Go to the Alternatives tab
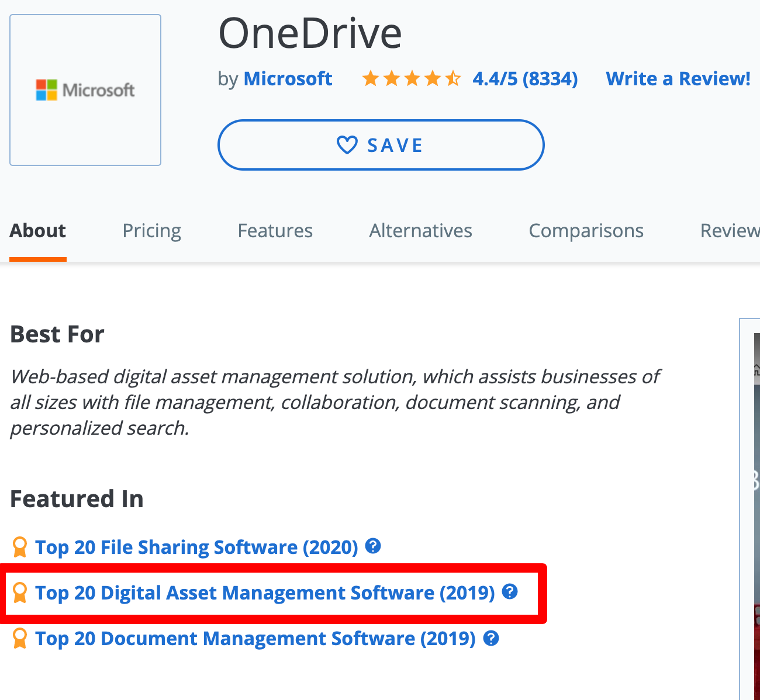760x700 pixels. pos(420,231)
